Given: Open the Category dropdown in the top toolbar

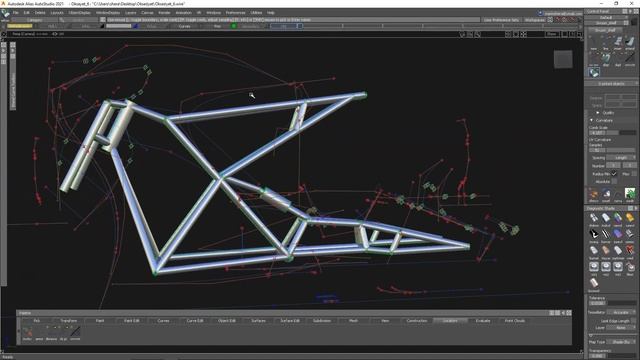Looking at the screenshot, I should click(x=34, y=20).
